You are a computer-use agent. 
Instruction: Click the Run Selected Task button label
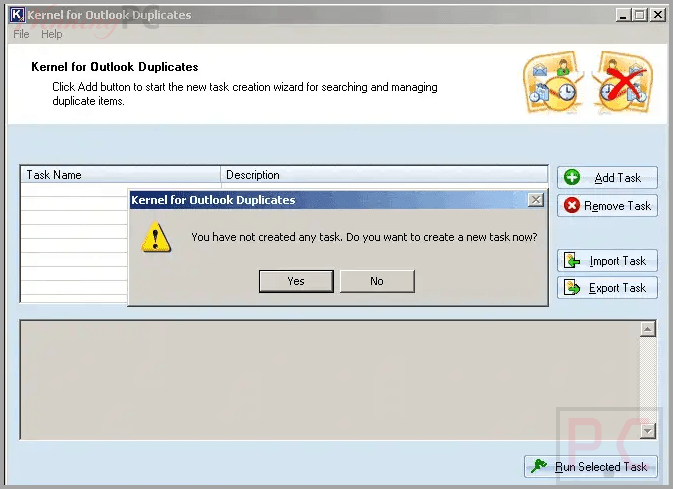tap(600, 467)
